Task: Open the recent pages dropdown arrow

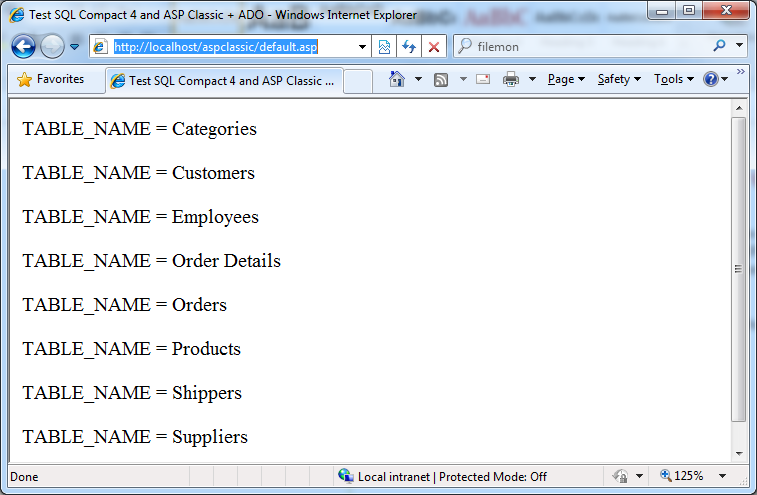Action: [74, 47]
